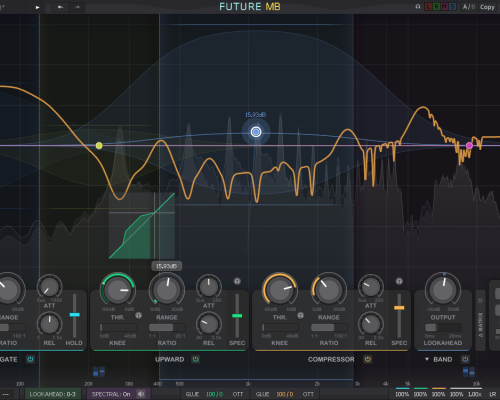The height and width of the screenshot is (400, 500).
Task: Click headphone listen icon beside Upward THR
Action: point(139,315)
